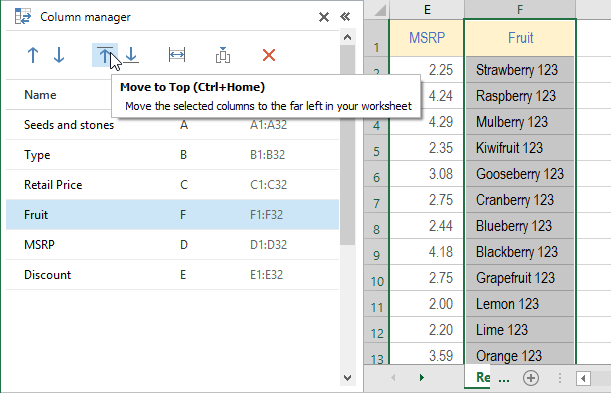Click cell Orange 123
Image resolution: width=611 pixels, height=393 pixels.
[x=520, y=354]
